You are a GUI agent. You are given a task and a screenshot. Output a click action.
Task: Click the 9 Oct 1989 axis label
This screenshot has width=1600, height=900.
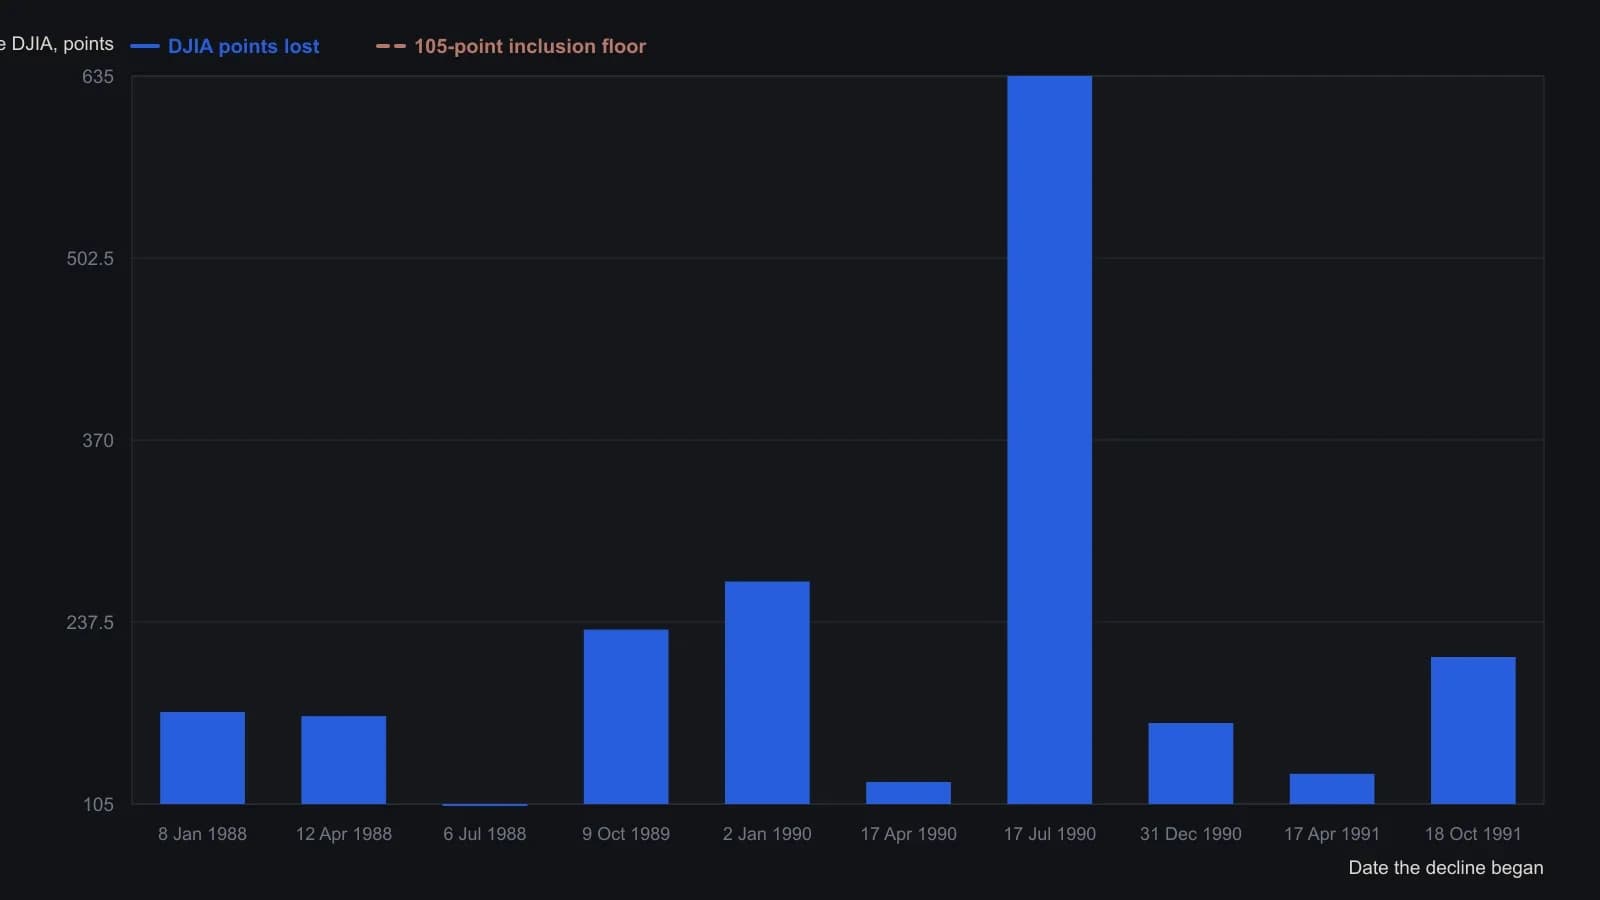coord(626,834)
